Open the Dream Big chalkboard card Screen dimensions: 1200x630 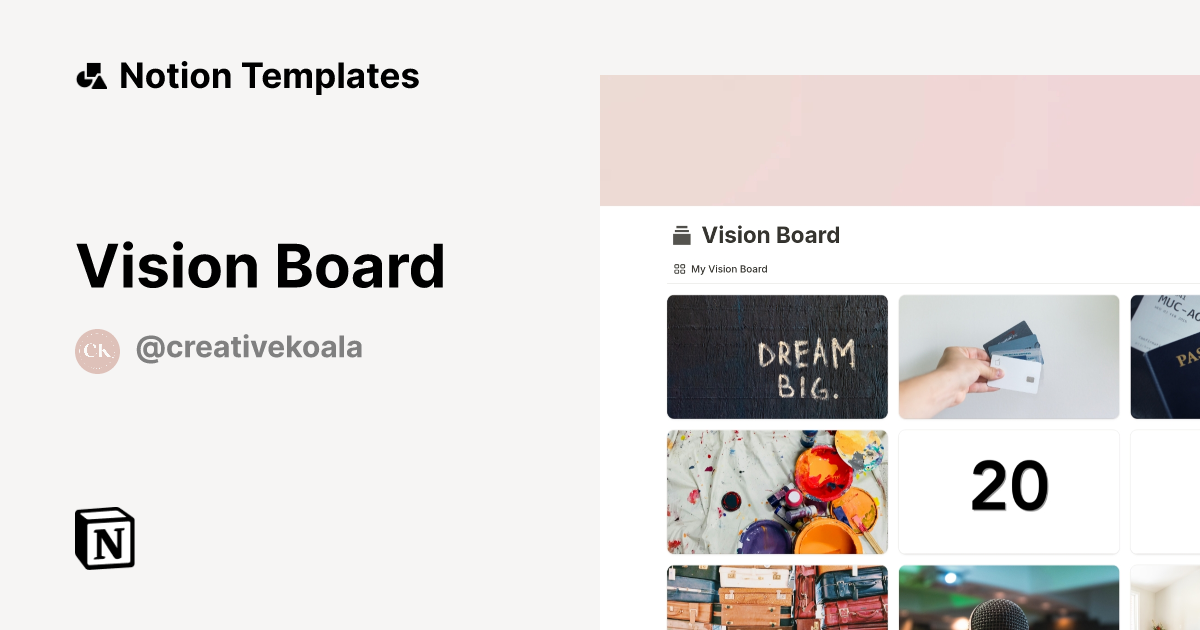coord(777,357)
